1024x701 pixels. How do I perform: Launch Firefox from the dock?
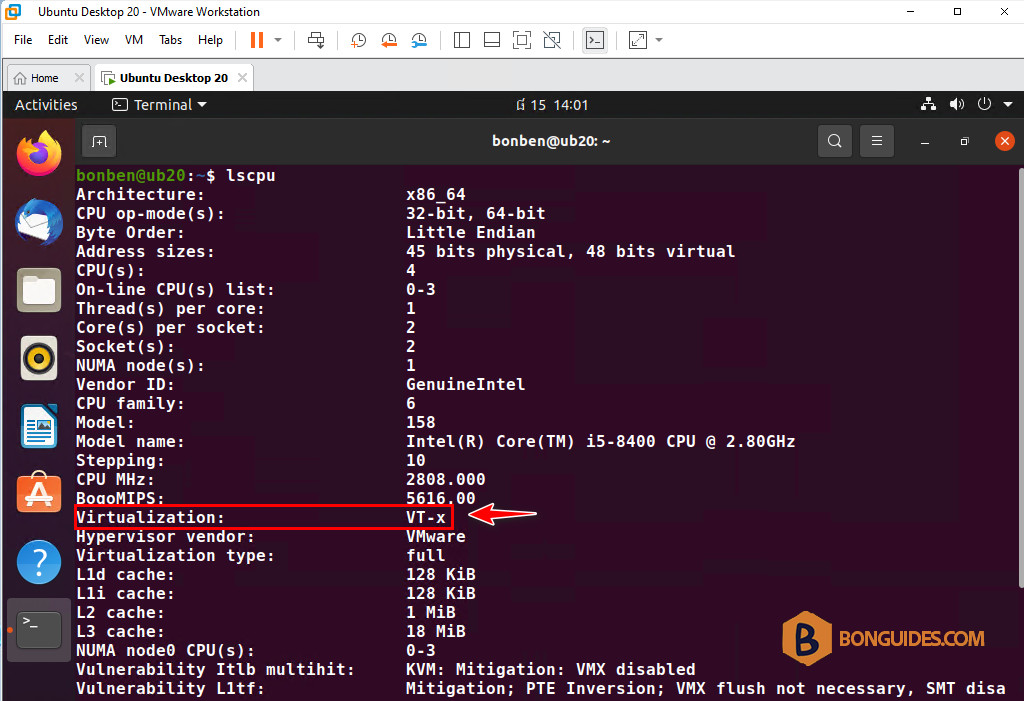point(39,154)
